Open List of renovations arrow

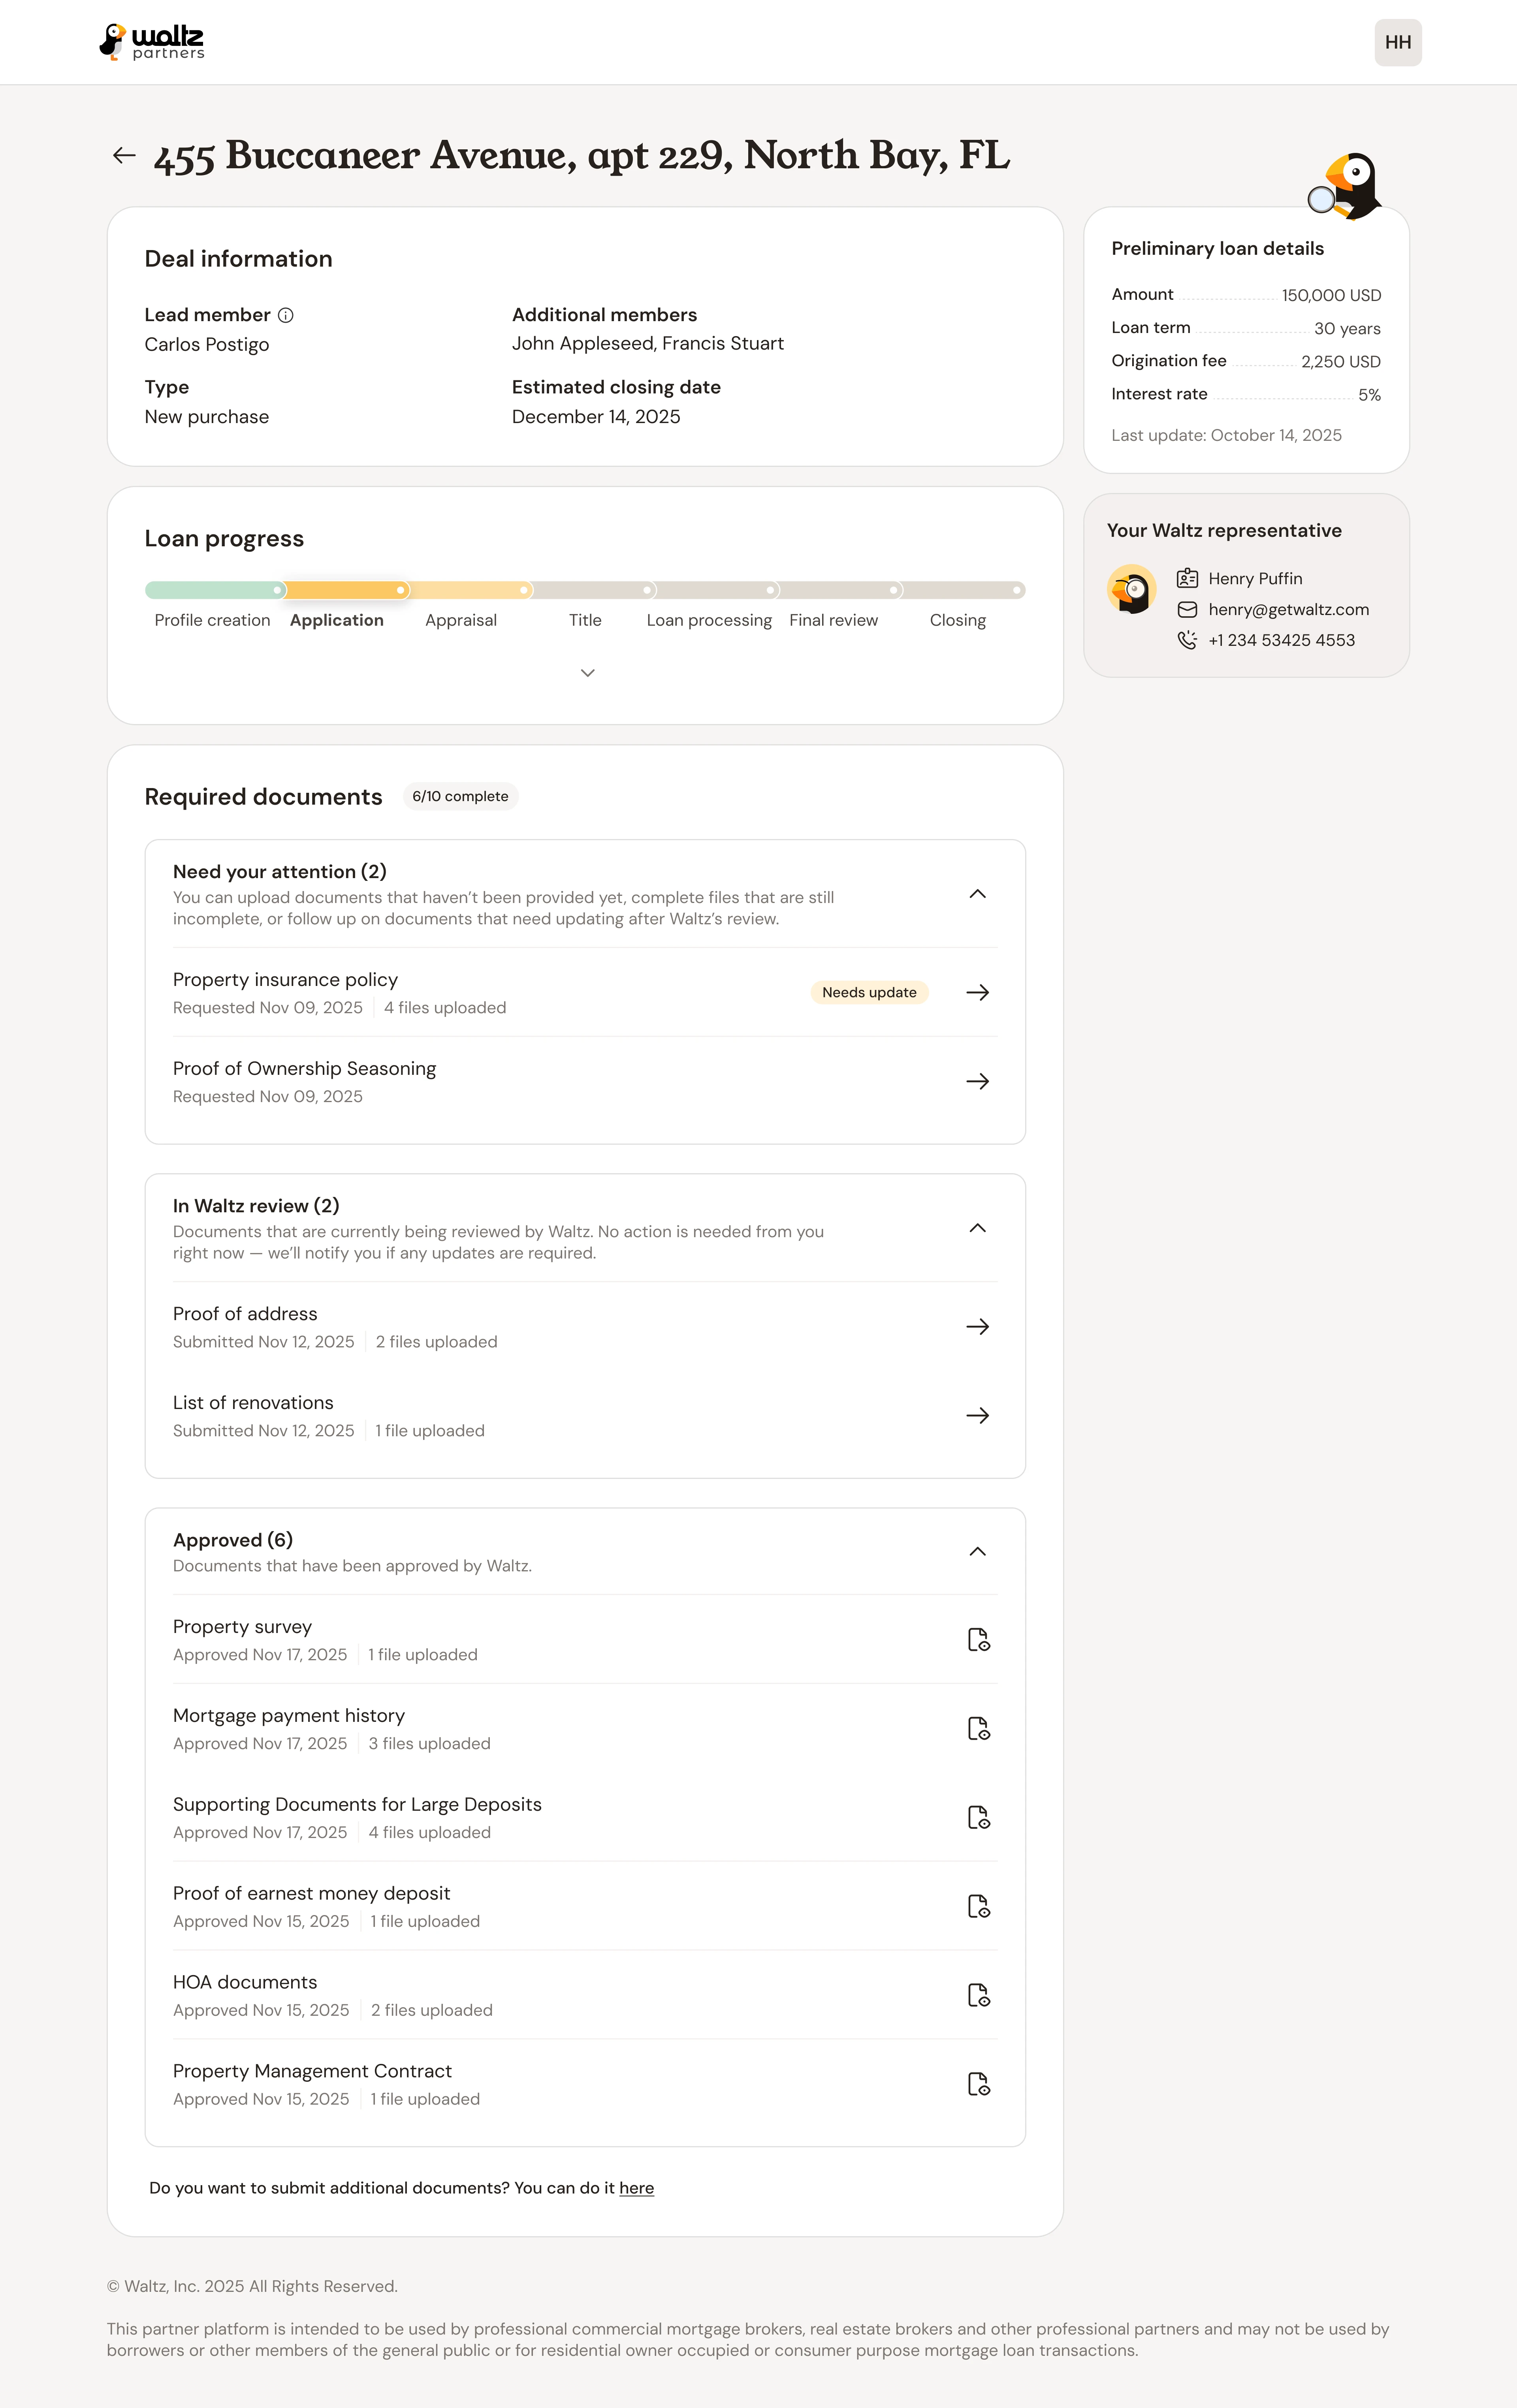(x=977, y=1415)
